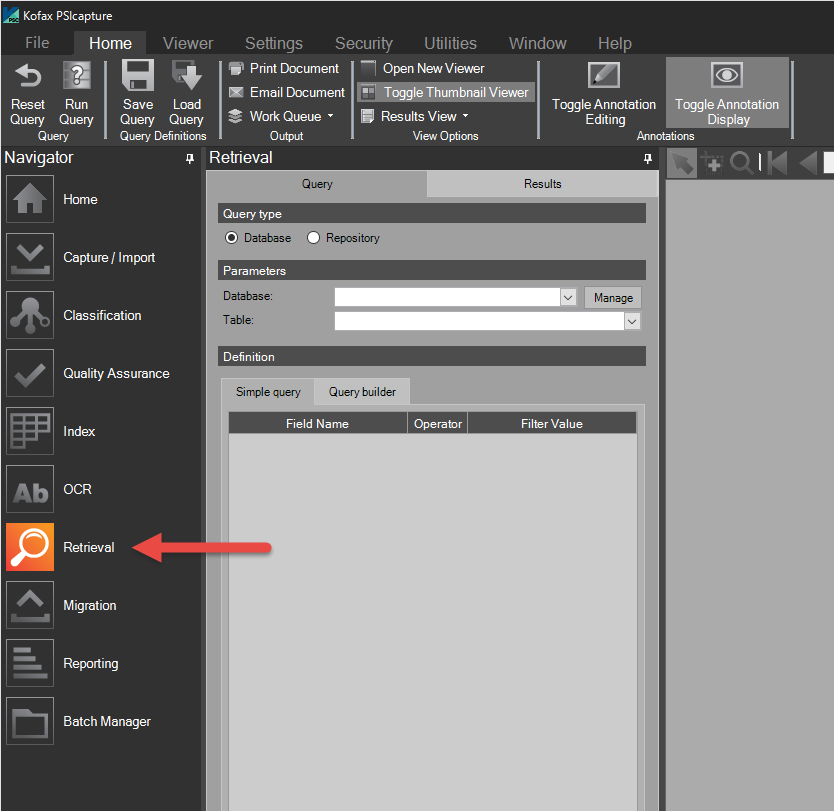Select the Database query type radio button

(x=231, y=238)
